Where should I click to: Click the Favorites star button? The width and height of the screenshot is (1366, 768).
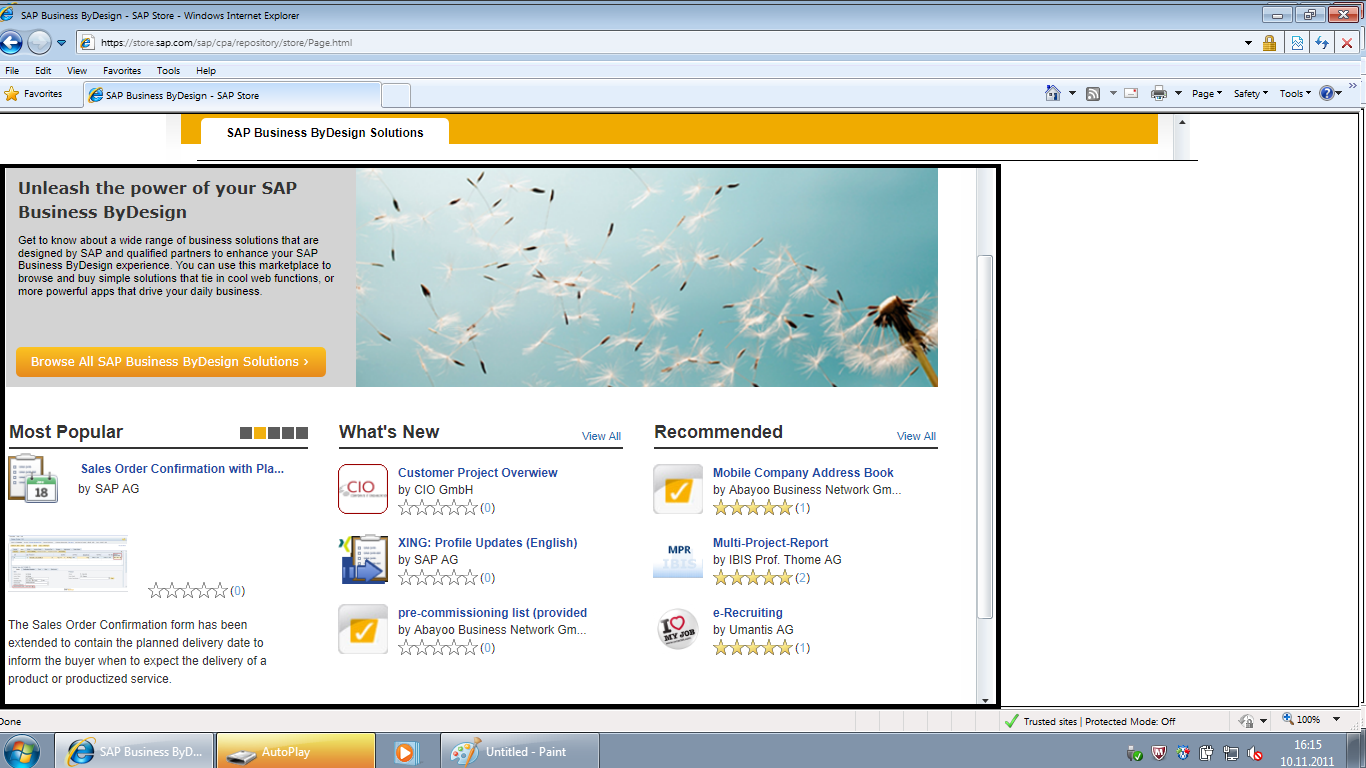tap(33, 94)
